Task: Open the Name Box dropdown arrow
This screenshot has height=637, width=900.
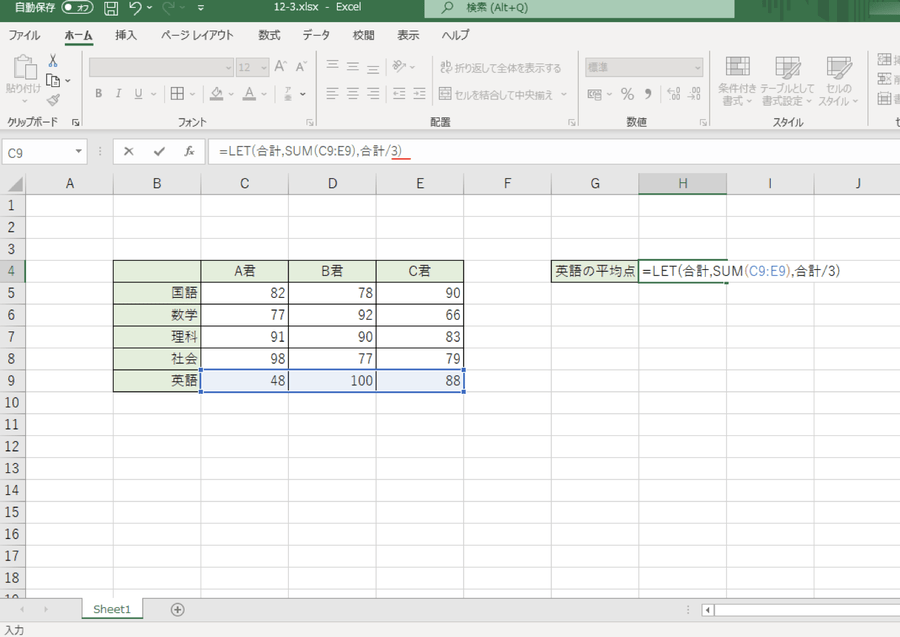Action: [x=79, y=152]
